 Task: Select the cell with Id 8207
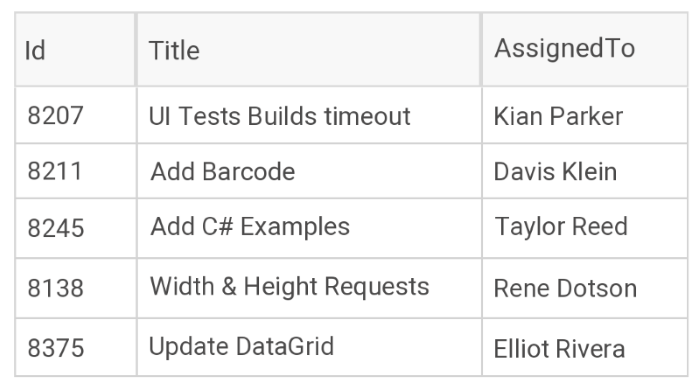76,115
